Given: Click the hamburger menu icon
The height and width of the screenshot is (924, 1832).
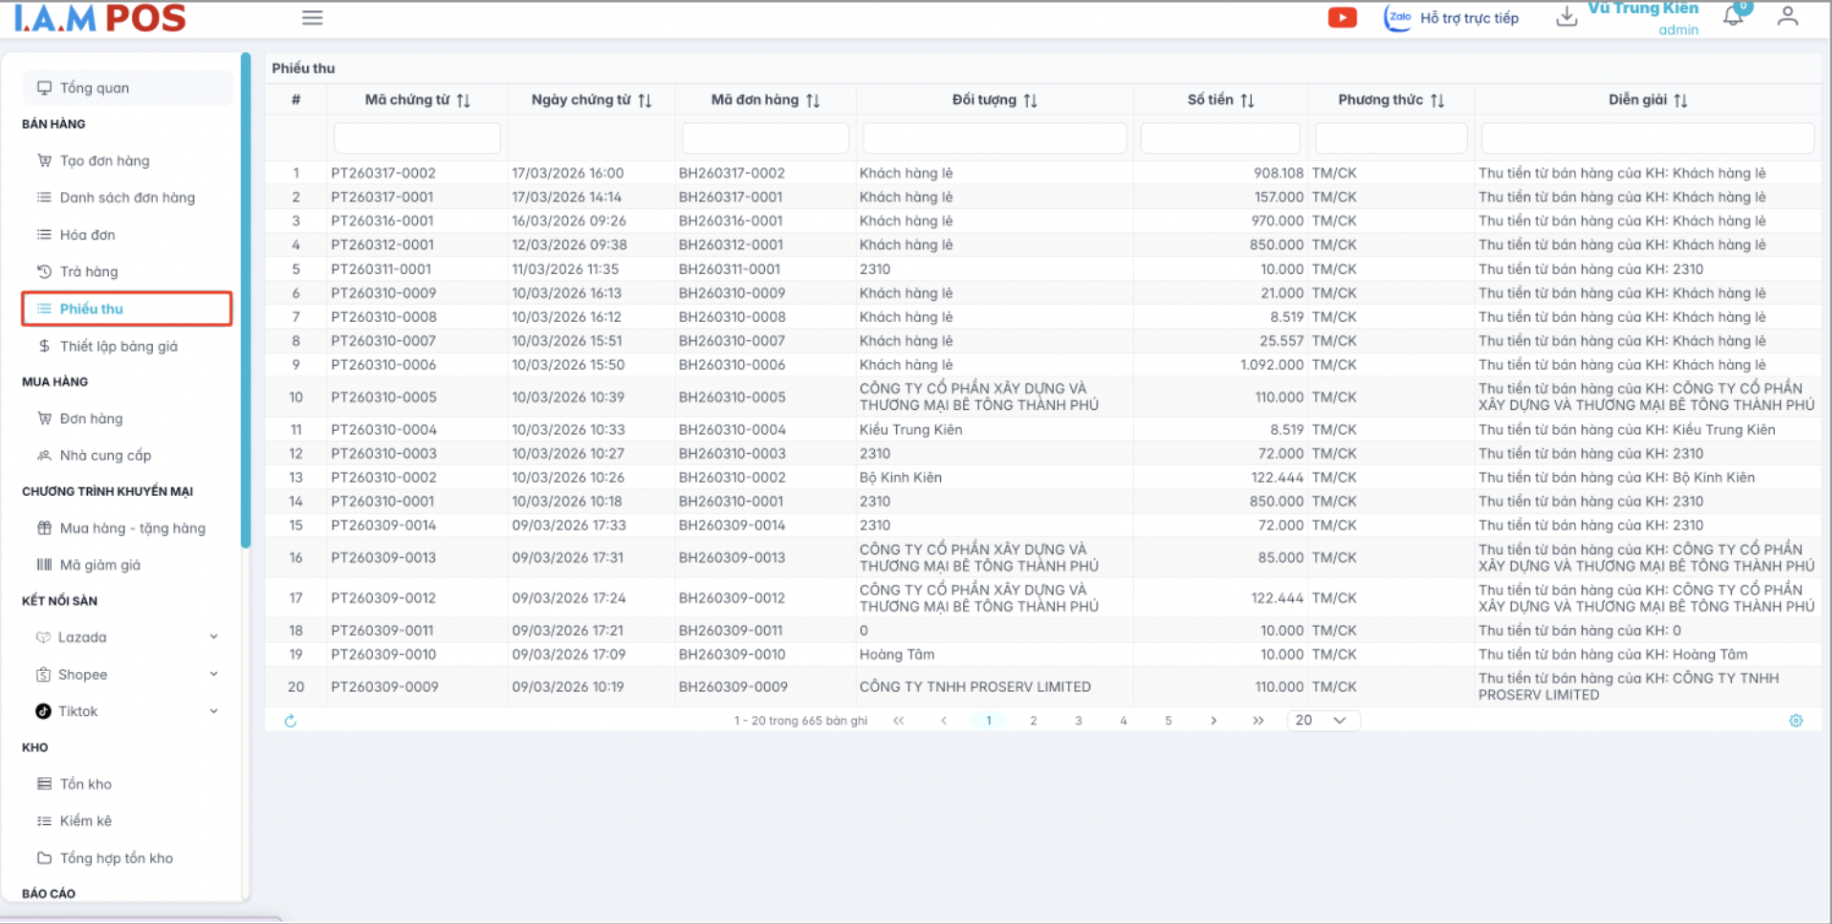Looking at the screenshot, I should coord(312,18).
